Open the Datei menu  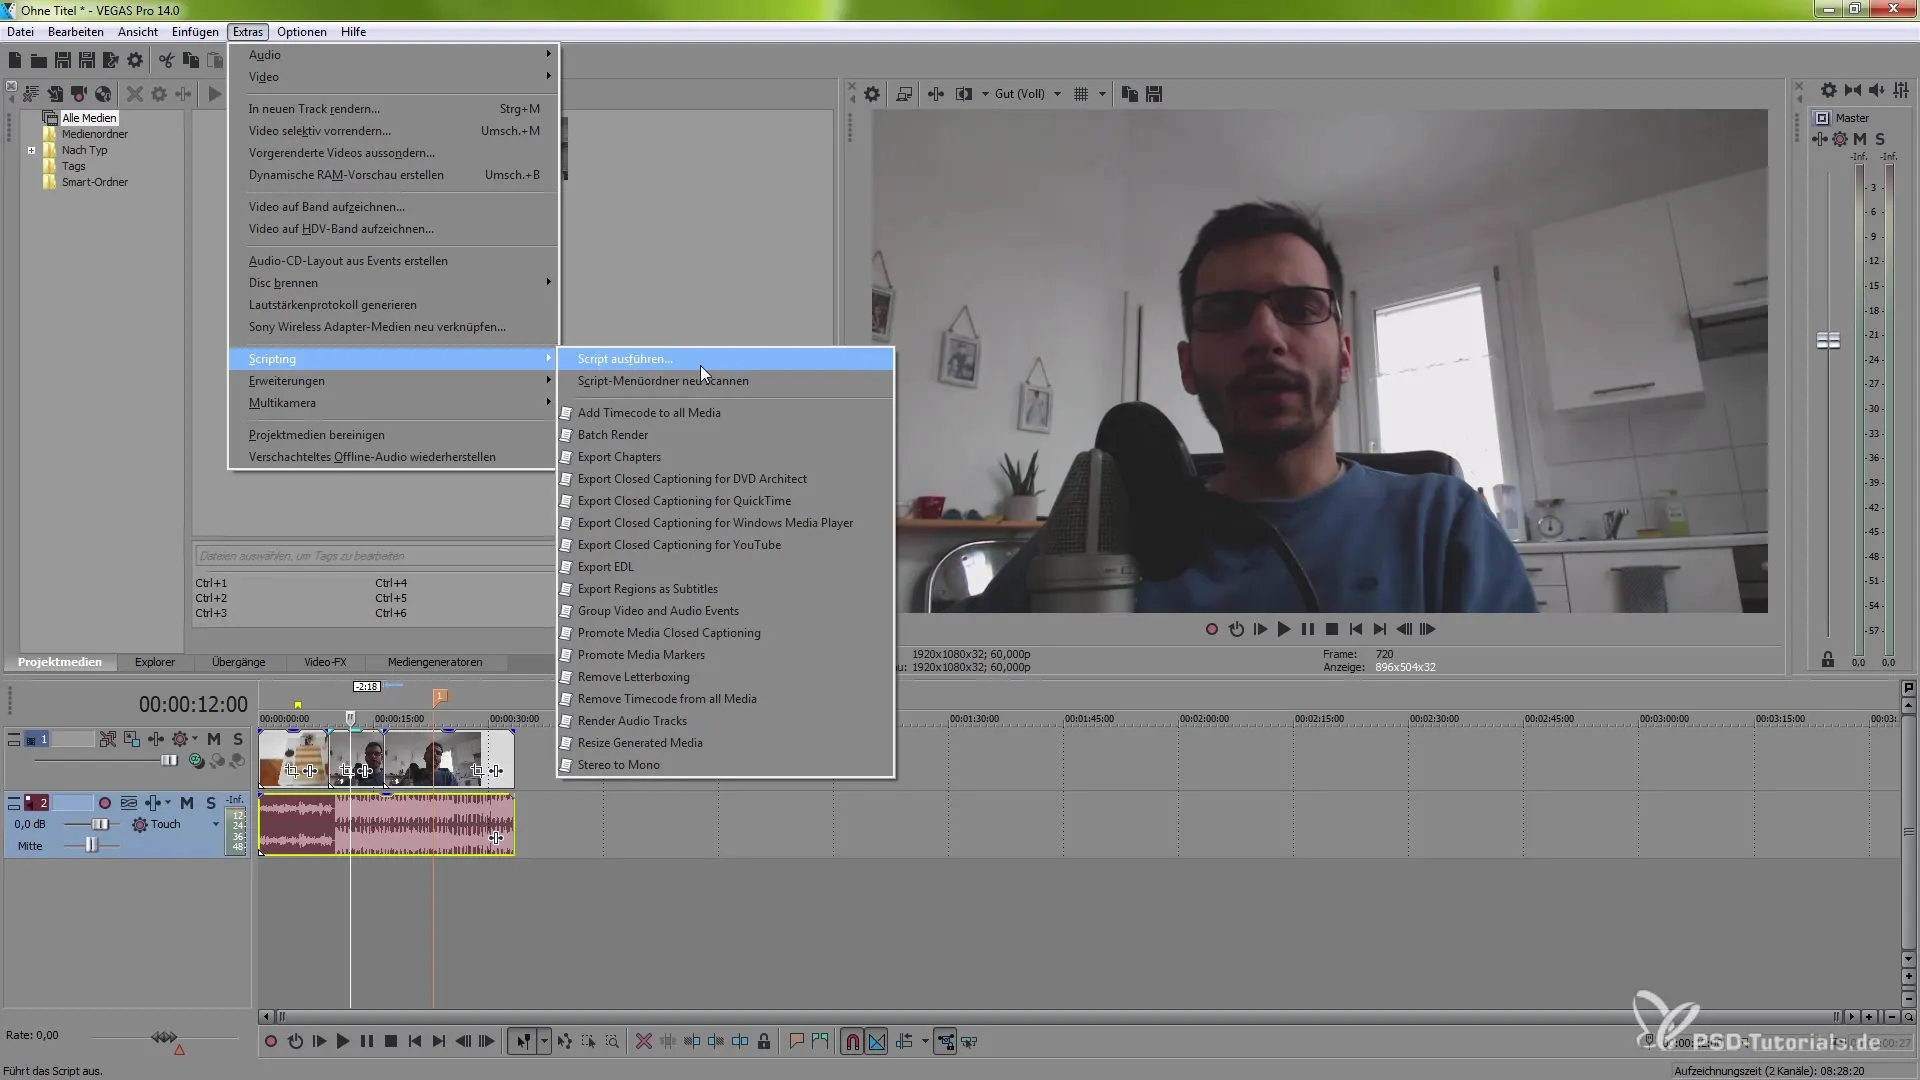point(20,32)
